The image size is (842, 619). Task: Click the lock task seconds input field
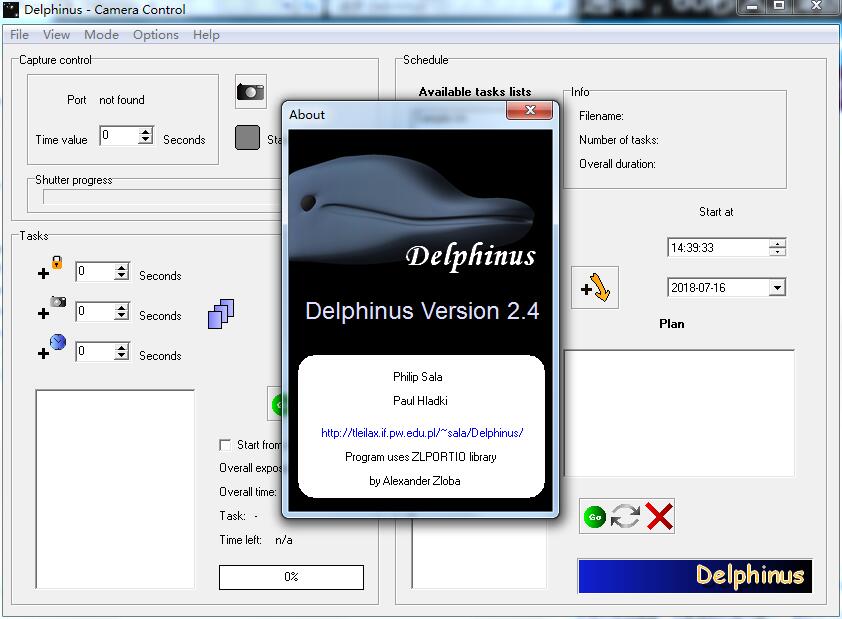click(95, 272)
